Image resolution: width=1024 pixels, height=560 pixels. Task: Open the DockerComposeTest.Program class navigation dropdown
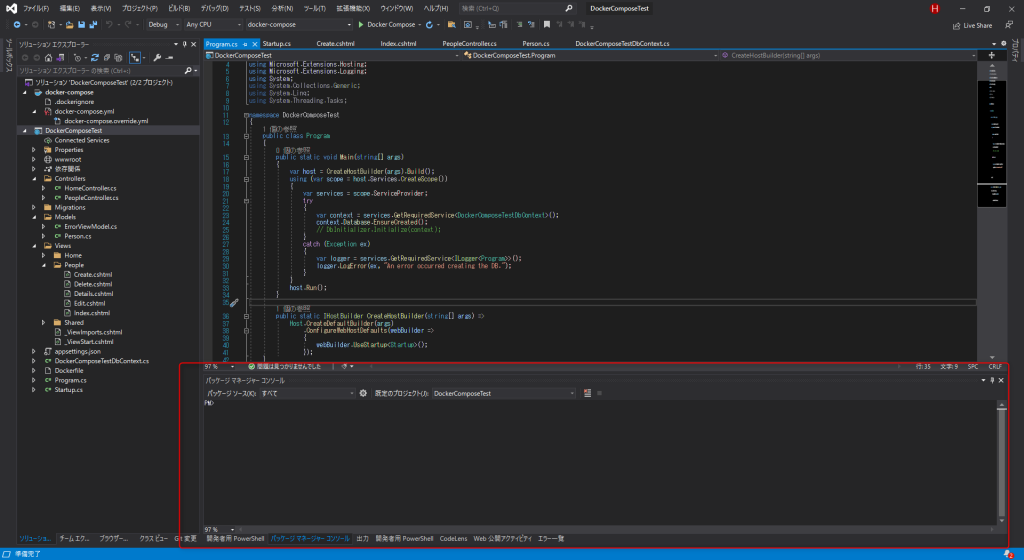pos(590,55)
